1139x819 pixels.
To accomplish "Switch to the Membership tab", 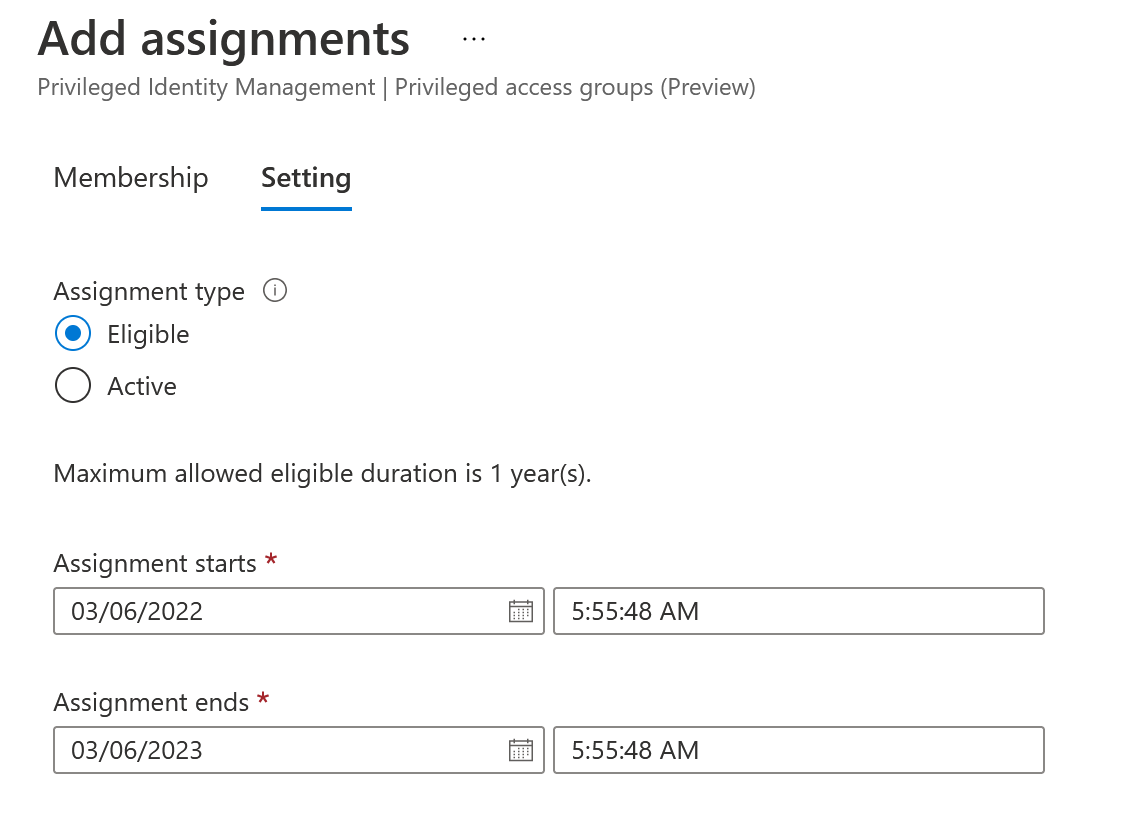I will tap(131, 178).
